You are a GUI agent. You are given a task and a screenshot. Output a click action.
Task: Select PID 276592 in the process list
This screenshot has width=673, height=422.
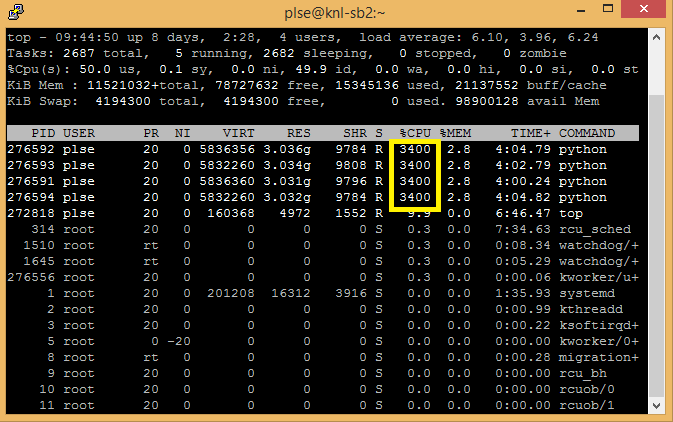click(x=31, y=149)
